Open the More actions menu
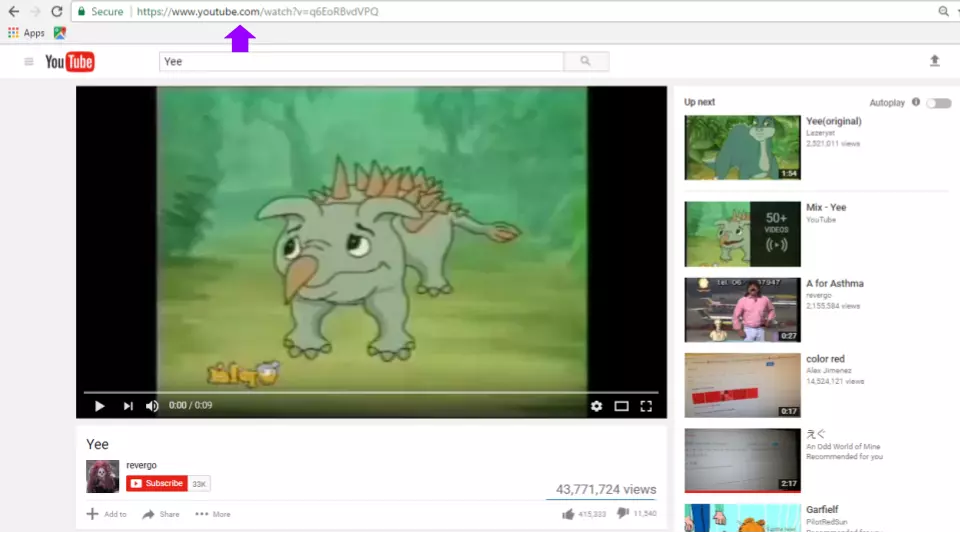The width and height of the screenshot is (960, 540). pos(212,514)
